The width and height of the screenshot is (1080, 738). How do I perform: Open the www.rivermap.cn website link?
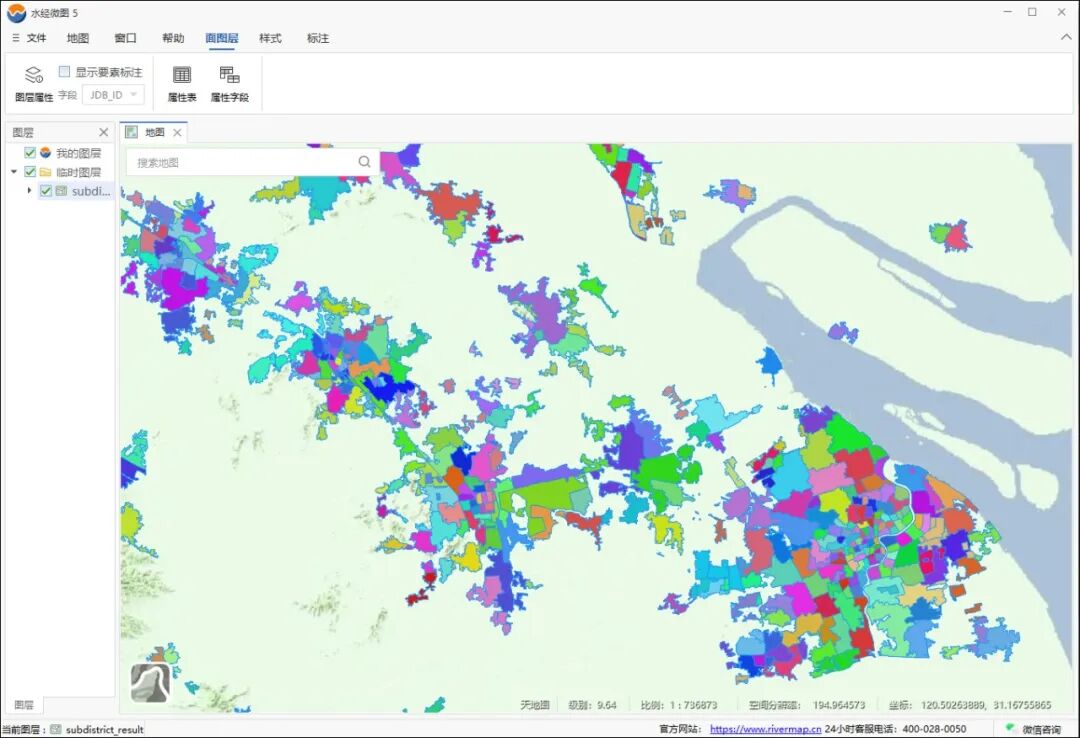pos(765,729)
